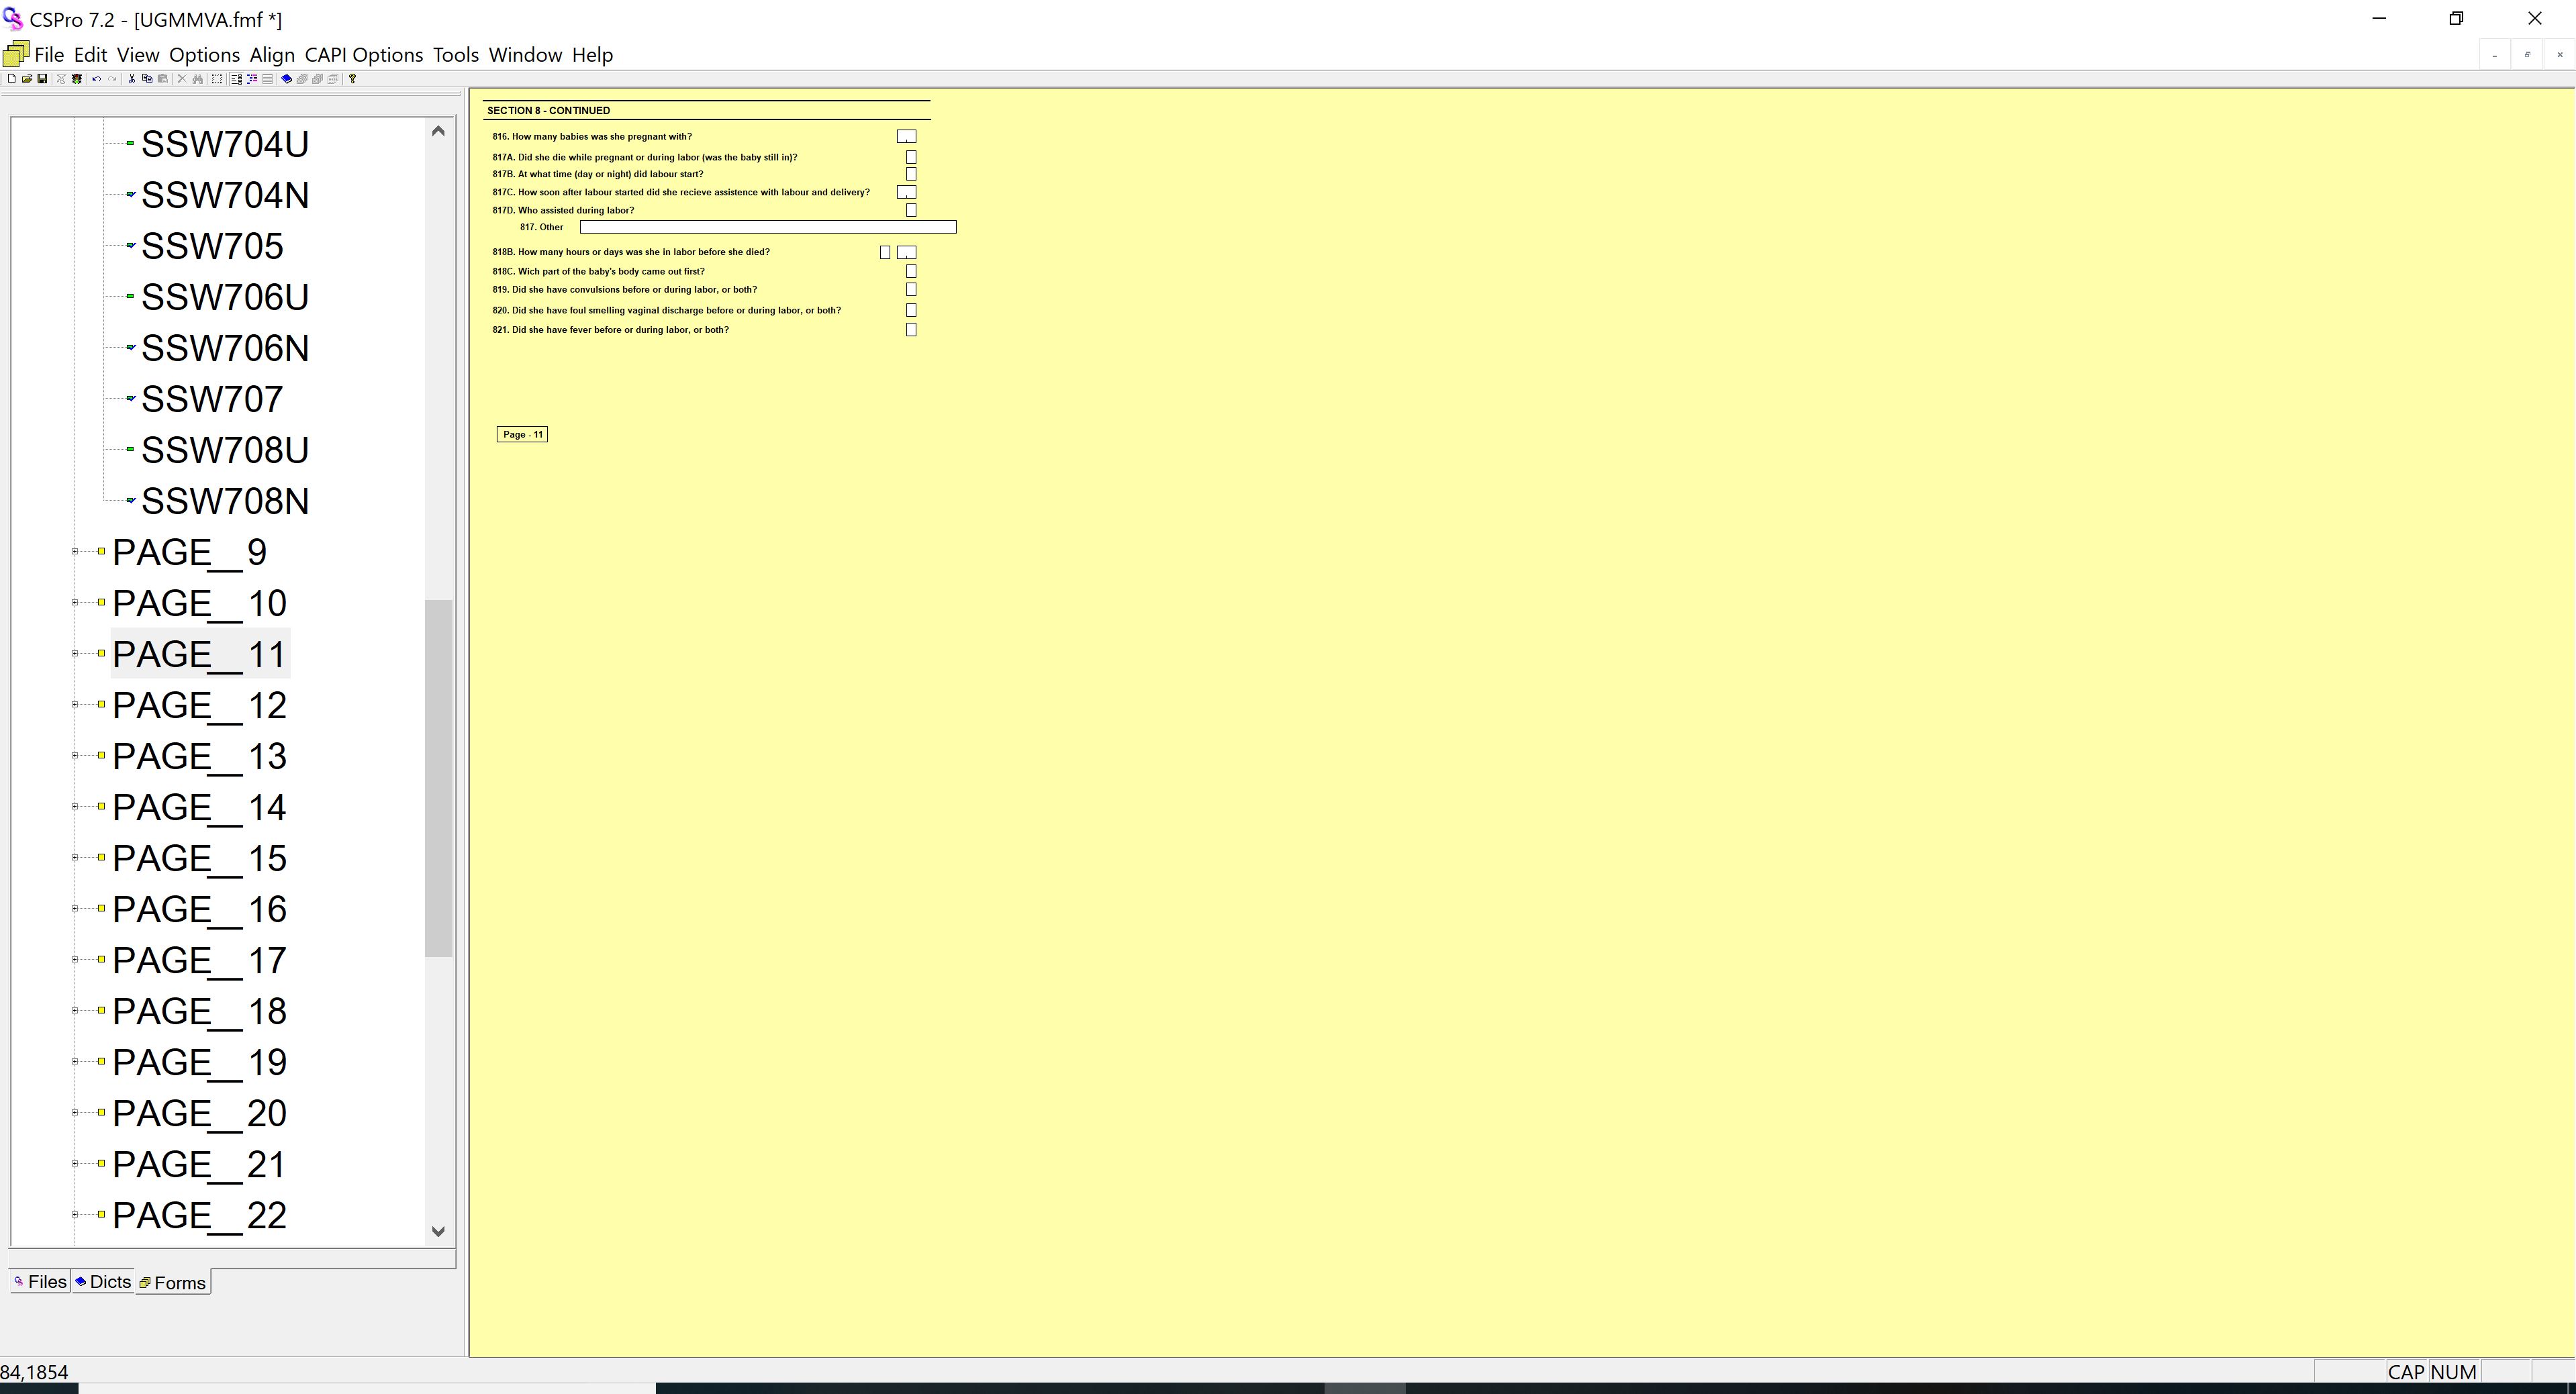Expand the PAGE__18 tree node
This screenshot has width=2576, height=1394.
(75, 1010)
